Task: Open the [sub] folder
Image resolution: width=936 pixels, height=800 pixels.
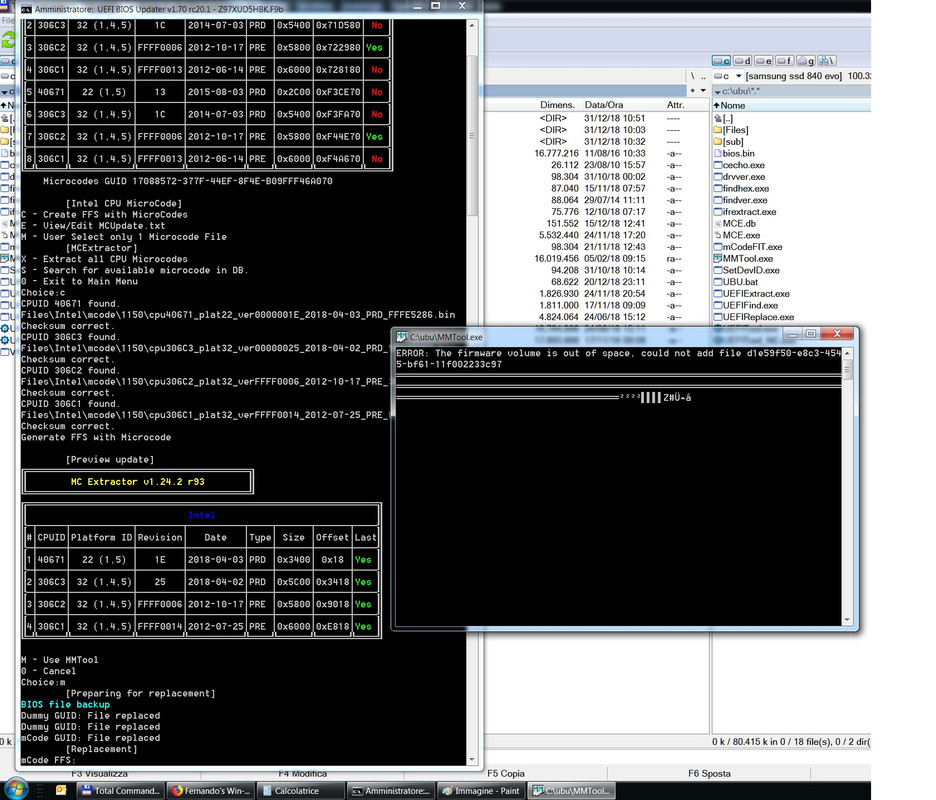Action: click(729, 141)
